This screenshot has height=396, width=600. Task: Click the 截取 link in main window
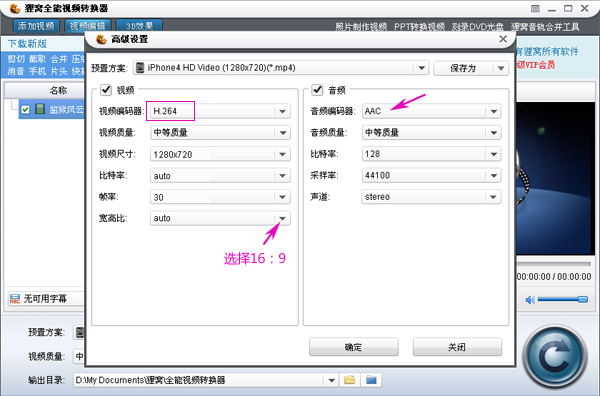pos(38,59)
